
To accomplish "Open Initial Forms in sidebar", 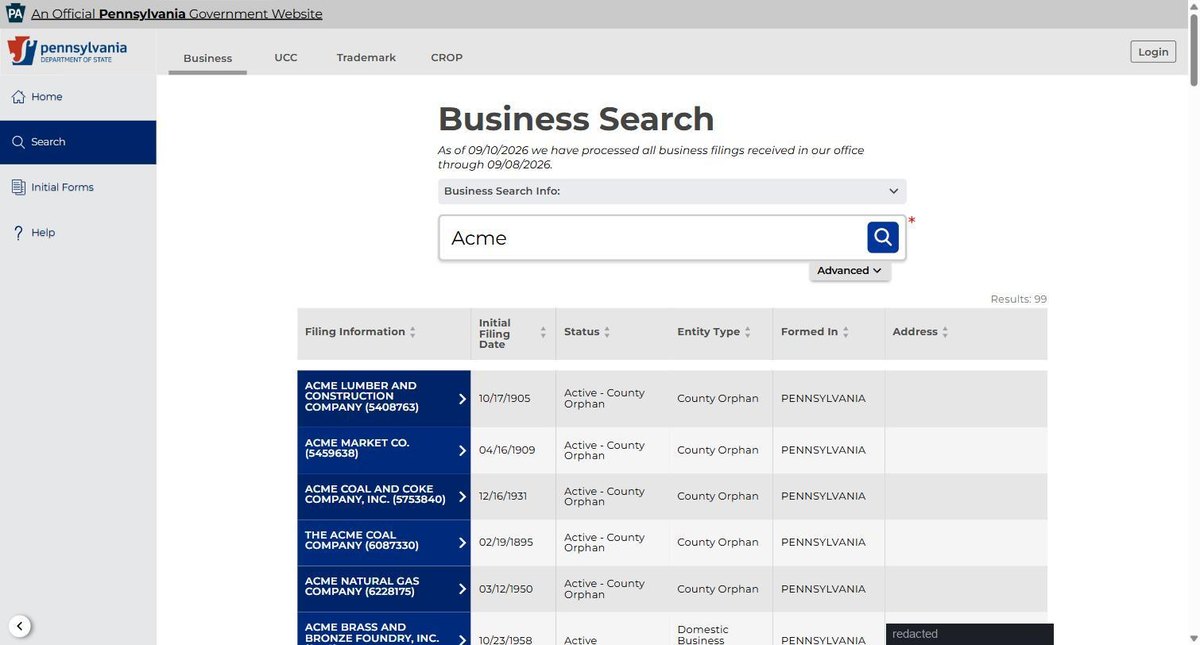I will coord(78,187).
